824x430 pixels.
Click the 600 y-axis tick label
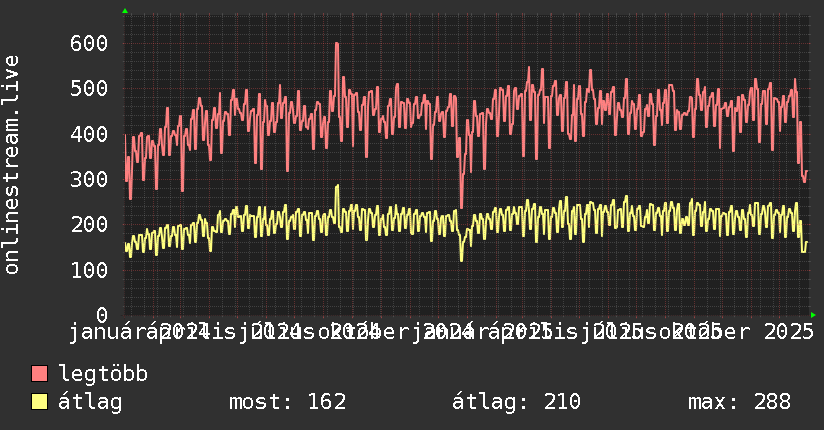[89, 43]
